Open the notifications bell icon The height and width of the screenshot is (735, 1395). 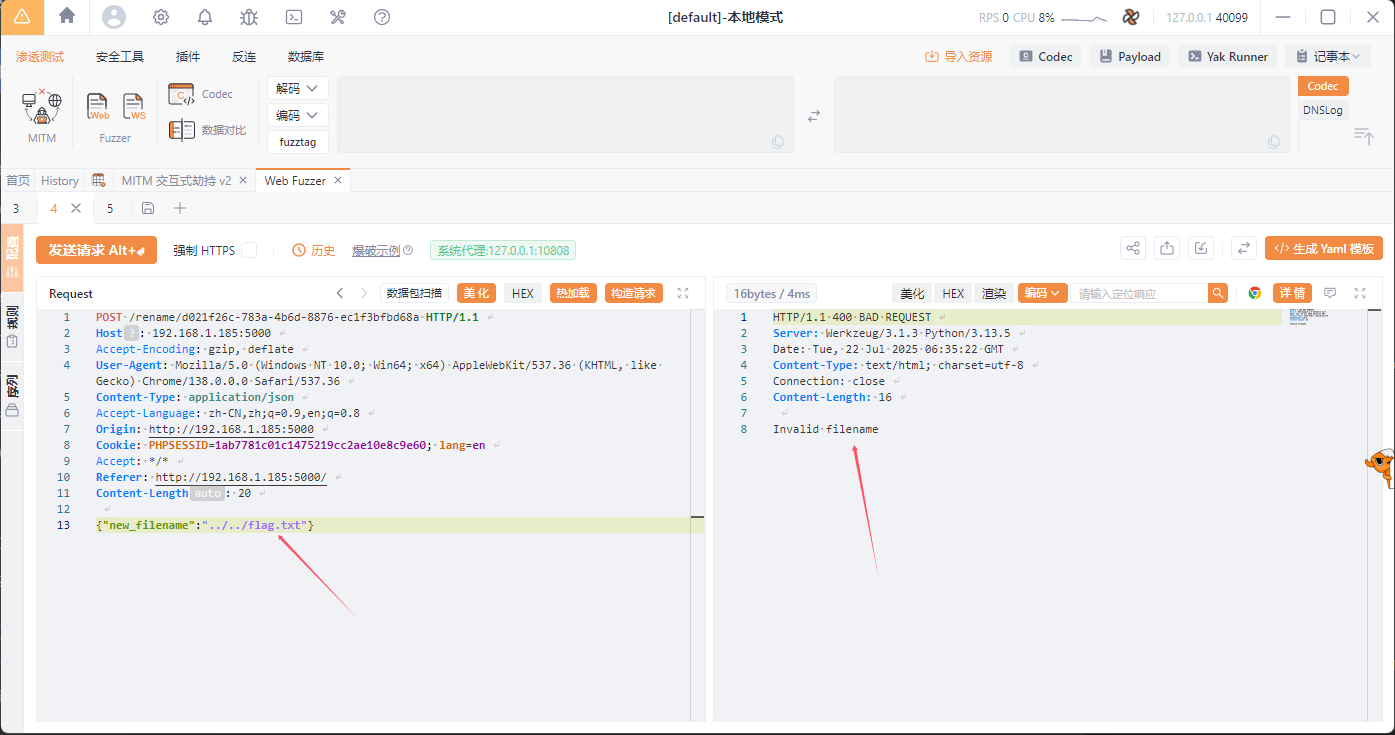pos(205,17)
